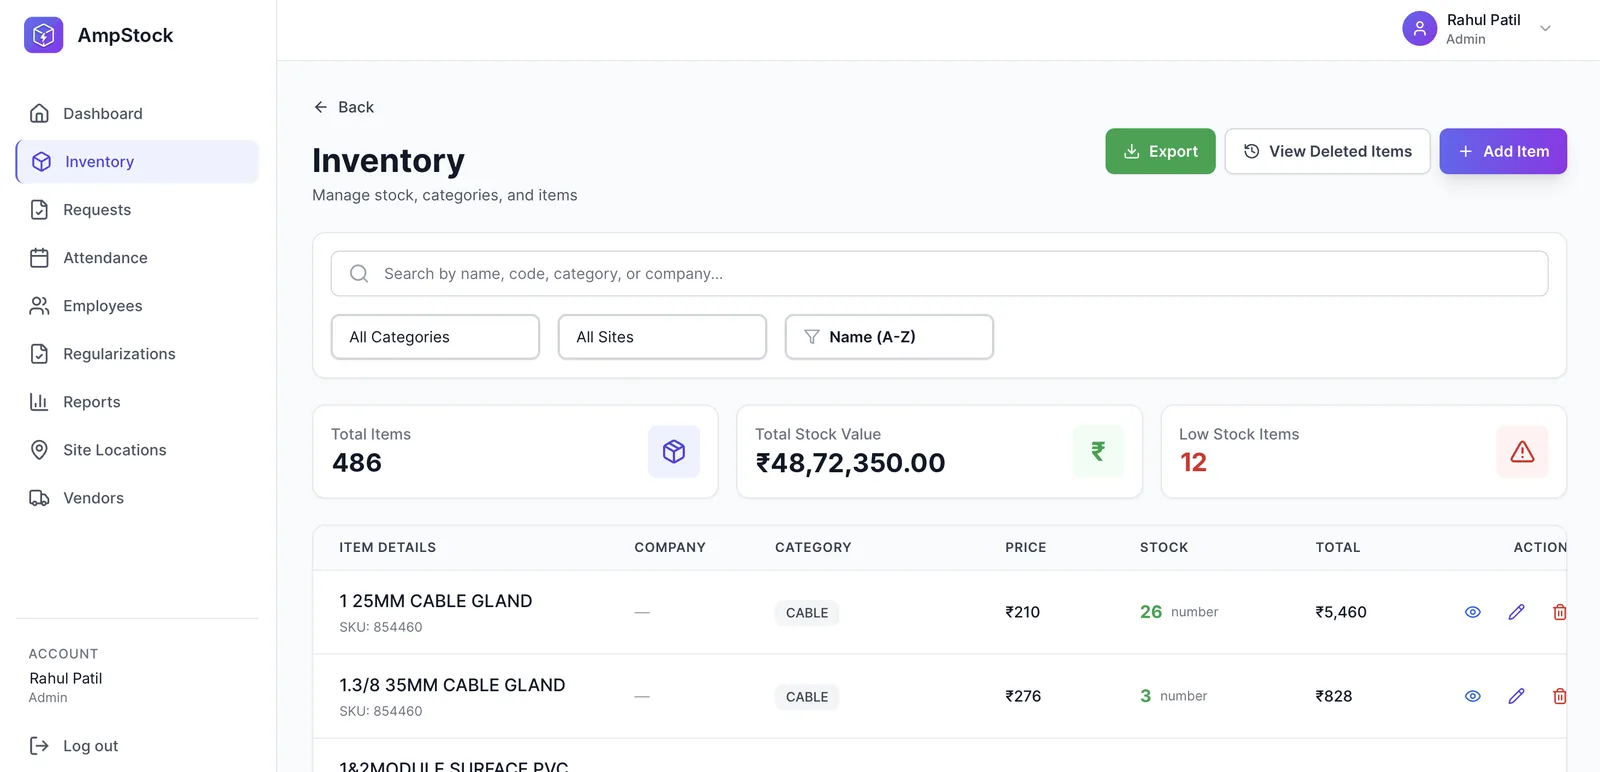This screenshot has height=772, width=1600.
Task: Delete the 1 25MM CABLE GLAND item
Action: coord(1559,612)
